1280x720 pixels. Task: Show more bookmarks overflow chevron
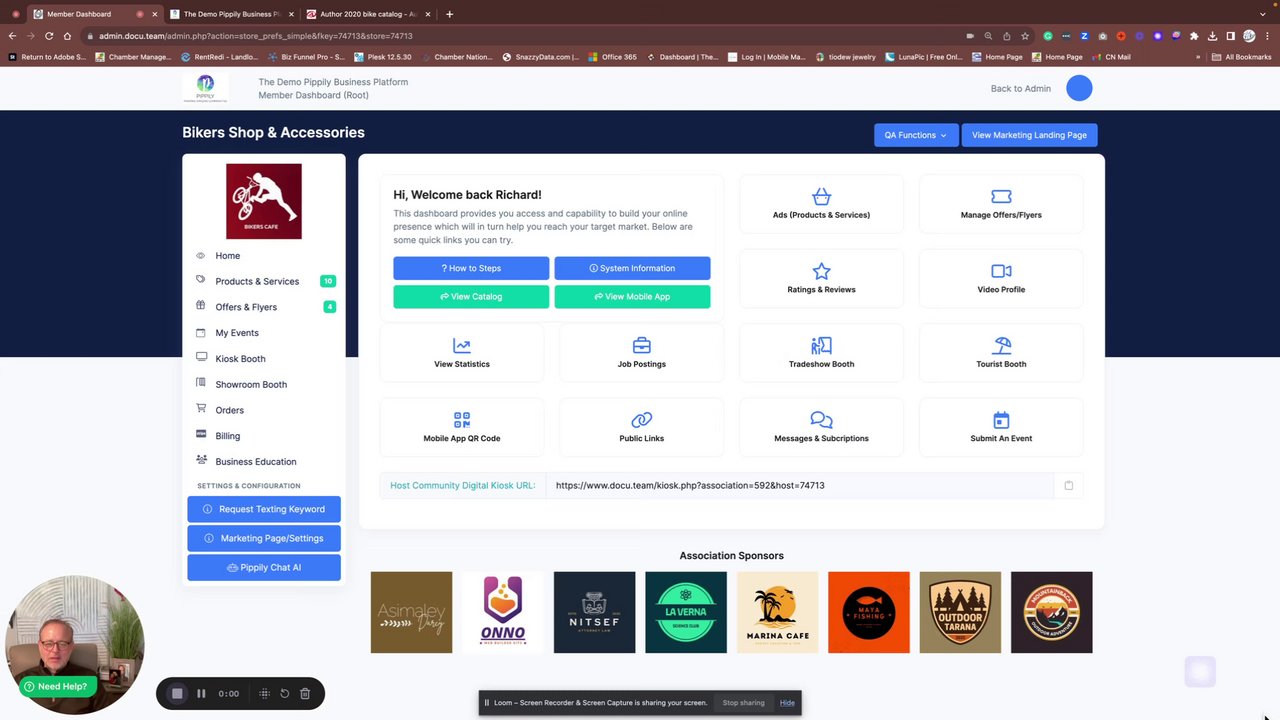(1198, 57)
